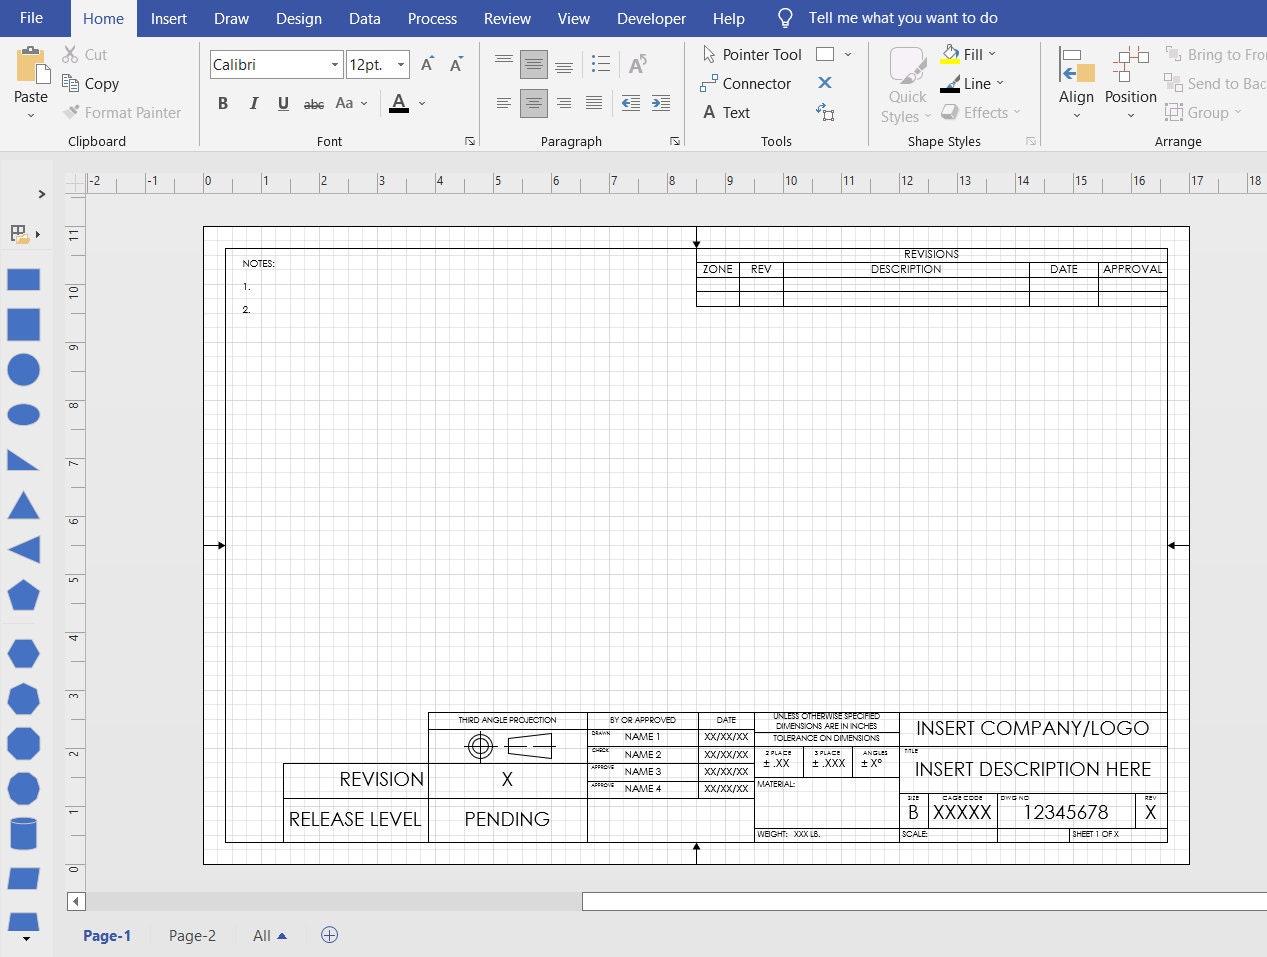
Task: Select the Connector tool
Action: coord(748,83)
